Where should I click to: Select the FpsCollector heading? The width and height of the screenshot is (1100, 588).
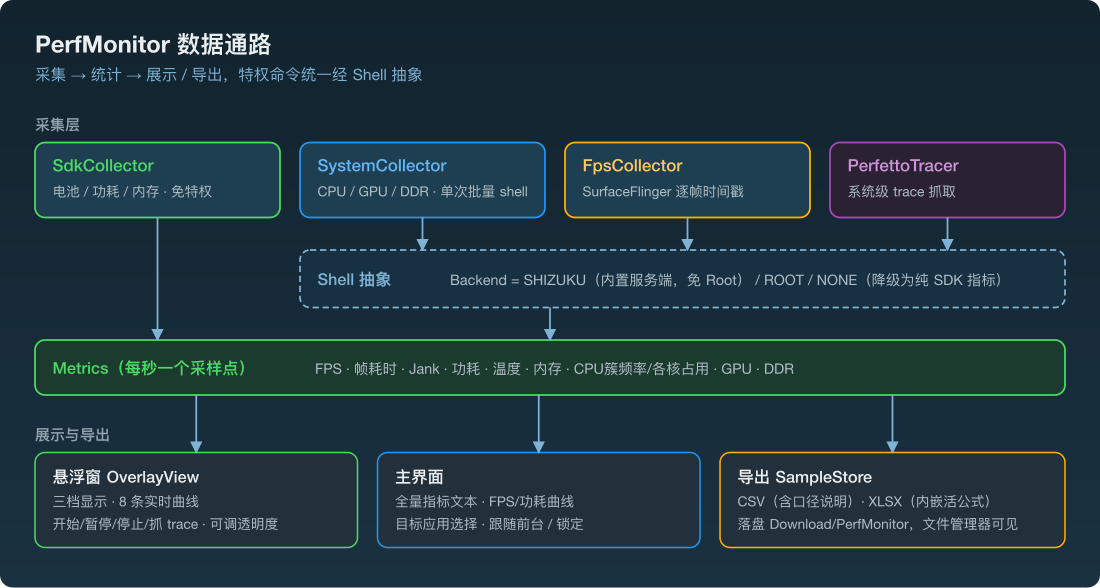tap(632, 166)
